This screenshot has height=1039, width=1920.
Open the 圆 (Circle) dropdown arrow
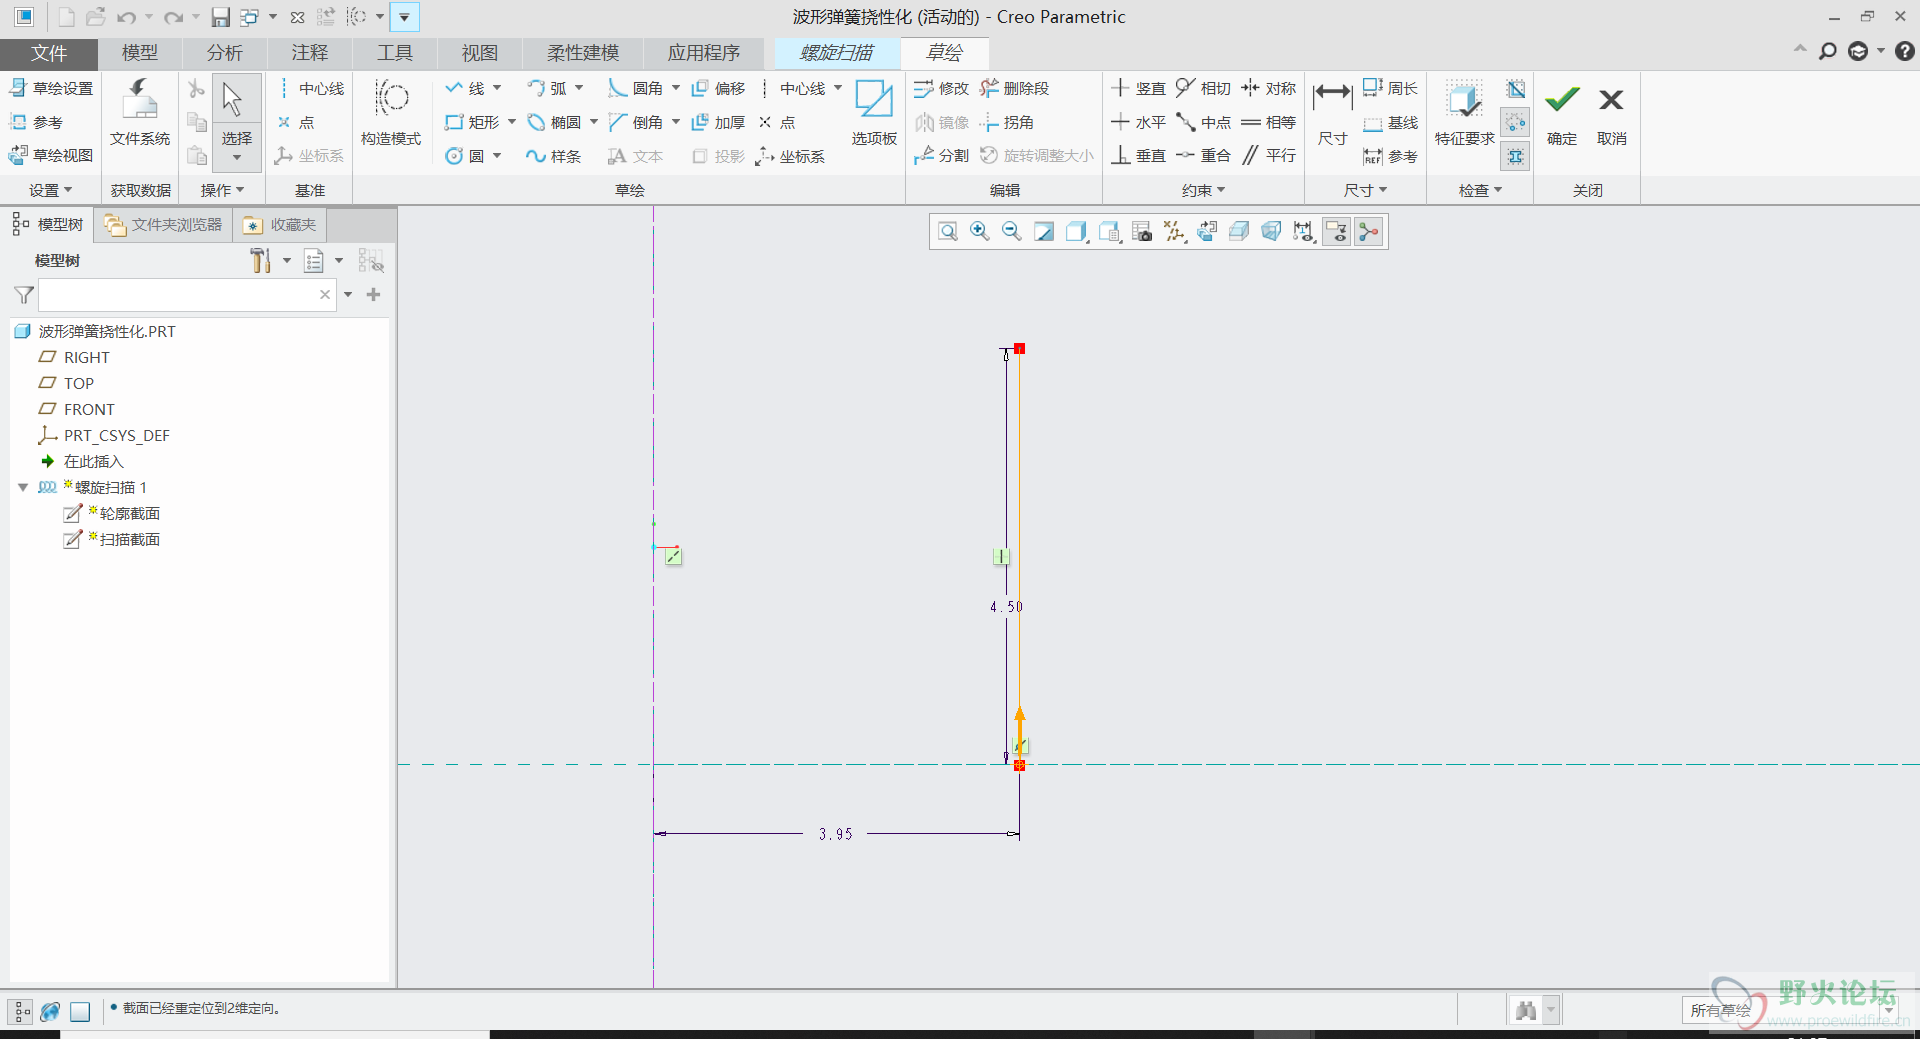[497, 155]
